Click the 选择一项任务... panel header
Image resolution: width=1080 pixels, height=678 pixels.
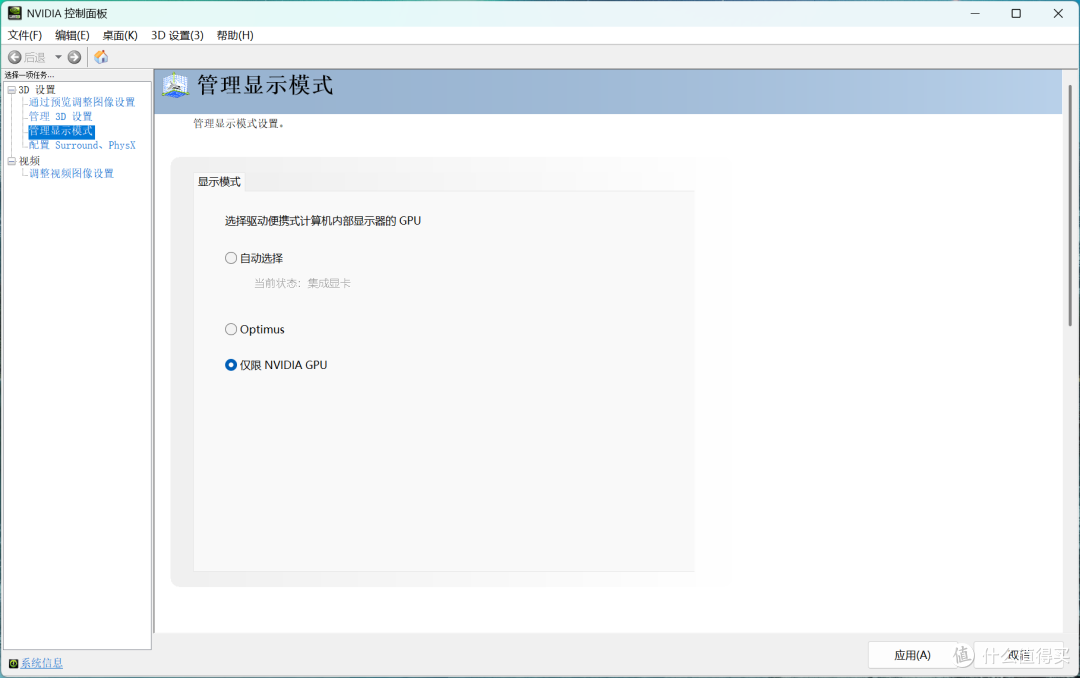[x=30, y=75]
